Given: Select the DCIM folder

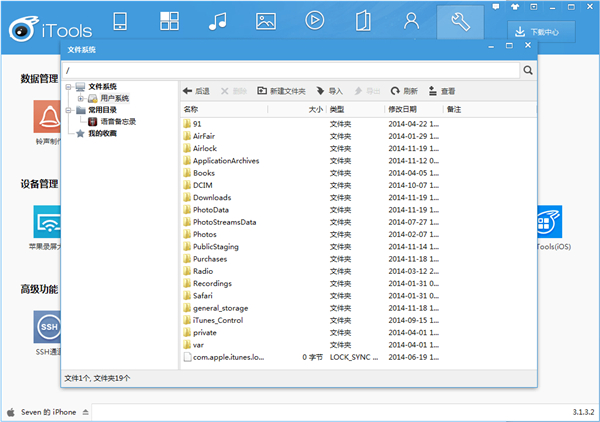Looking at the screenshot, I should click(204, 185).
